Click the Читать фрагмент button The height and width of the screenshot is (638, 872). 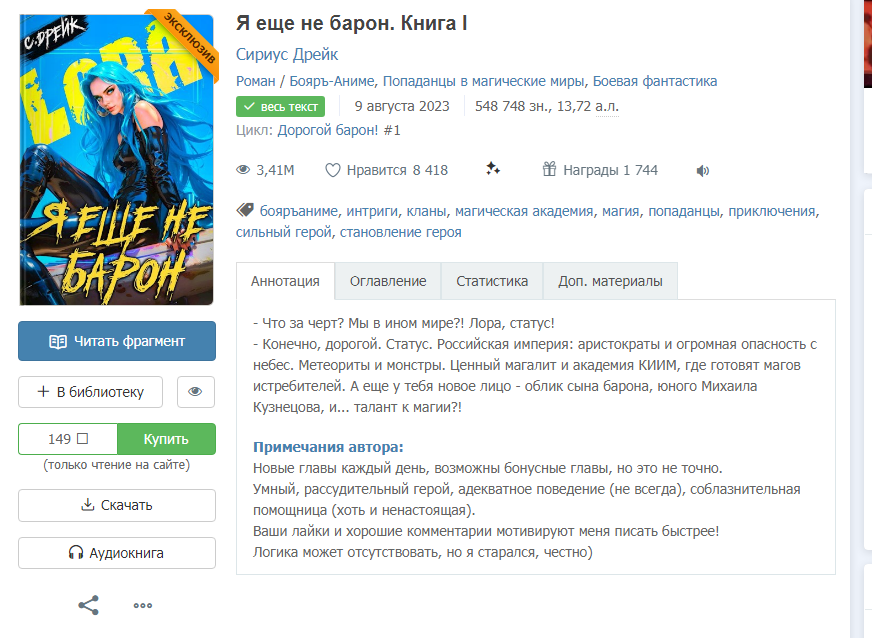click(117, 341)
